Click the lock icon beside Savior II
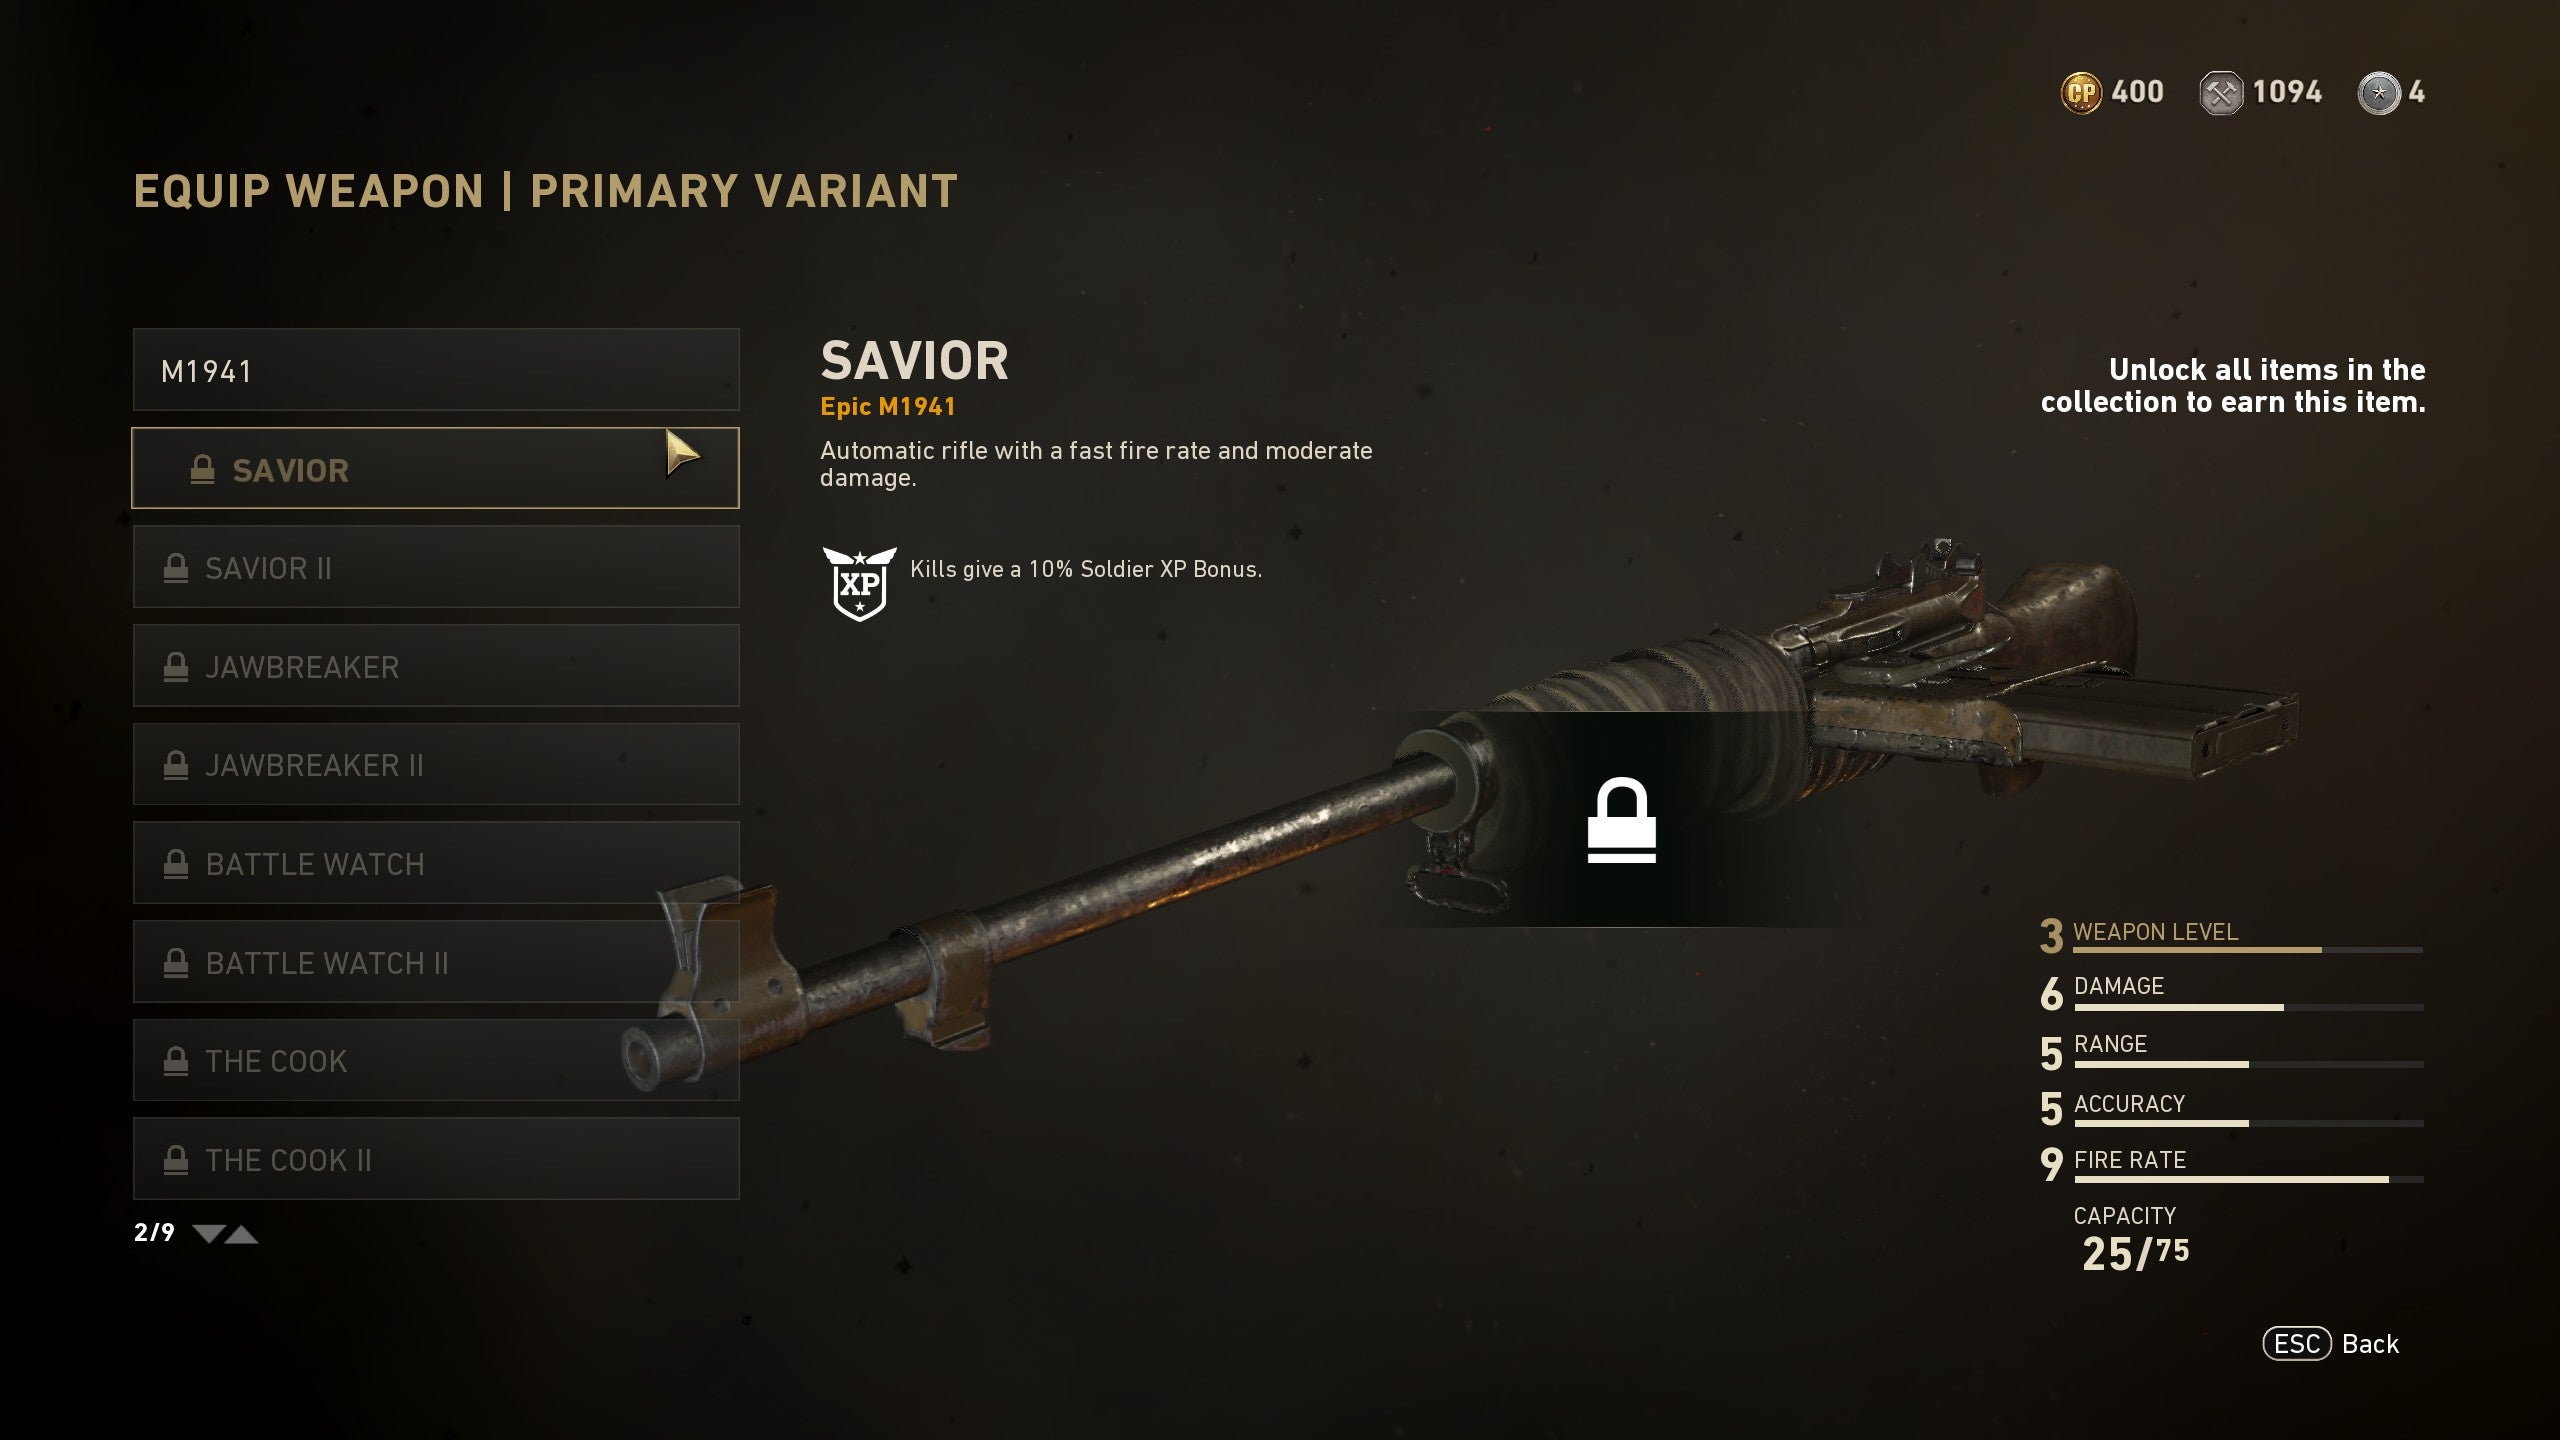This screenshot has height=1440, width=2560. (x=176, y=568)
